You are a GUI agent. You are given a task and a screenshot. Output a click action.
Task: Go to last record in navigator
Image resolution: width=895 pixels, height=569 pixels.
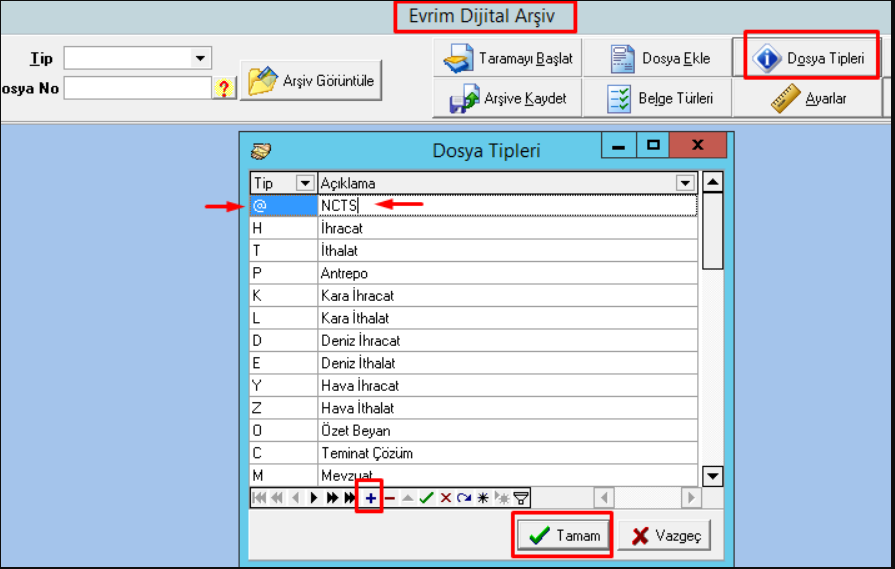pos(349,498)
